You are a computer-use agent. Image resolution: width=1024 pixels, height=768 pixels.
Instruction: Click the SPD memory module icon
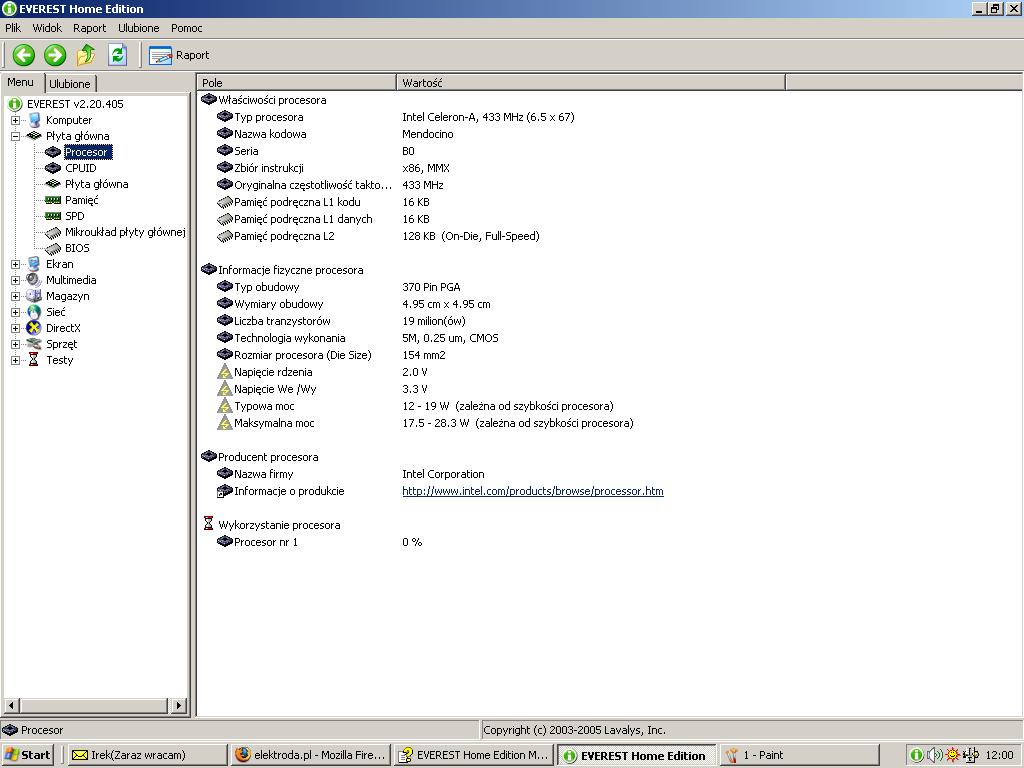[53, 216]
